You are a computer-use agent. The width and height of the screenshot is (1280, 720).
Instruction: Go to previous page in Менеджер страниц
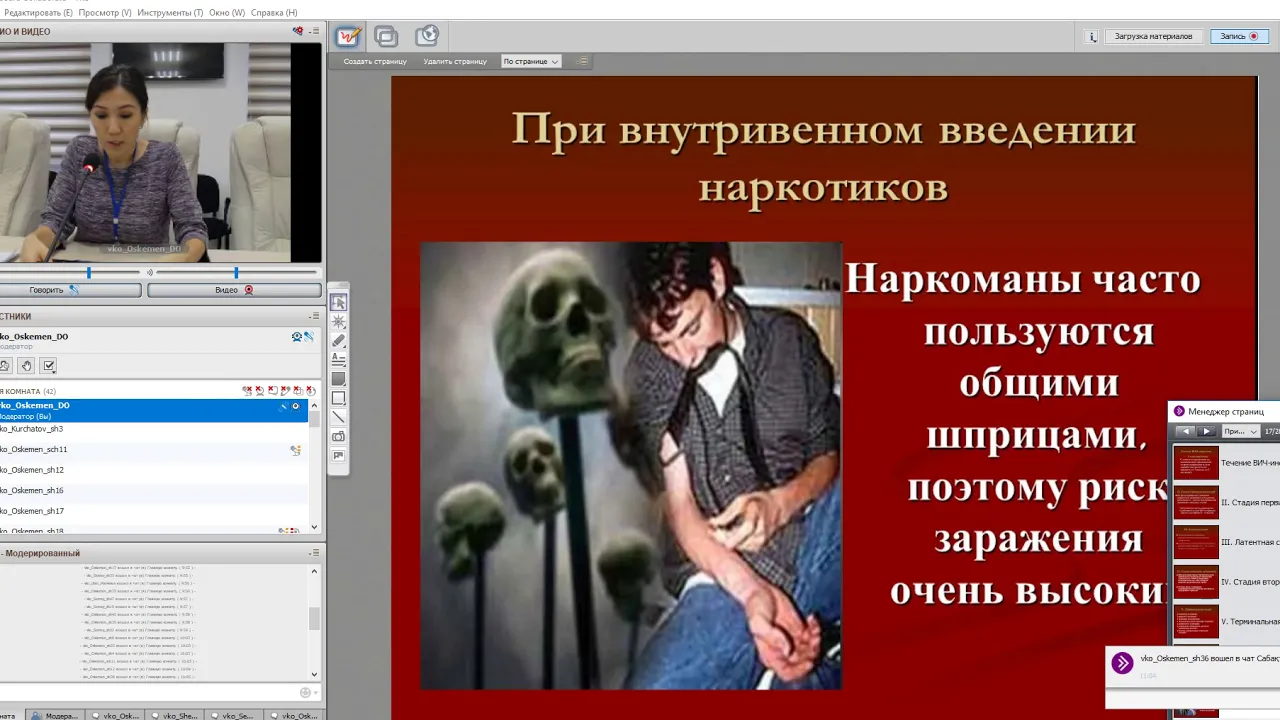1186,431
